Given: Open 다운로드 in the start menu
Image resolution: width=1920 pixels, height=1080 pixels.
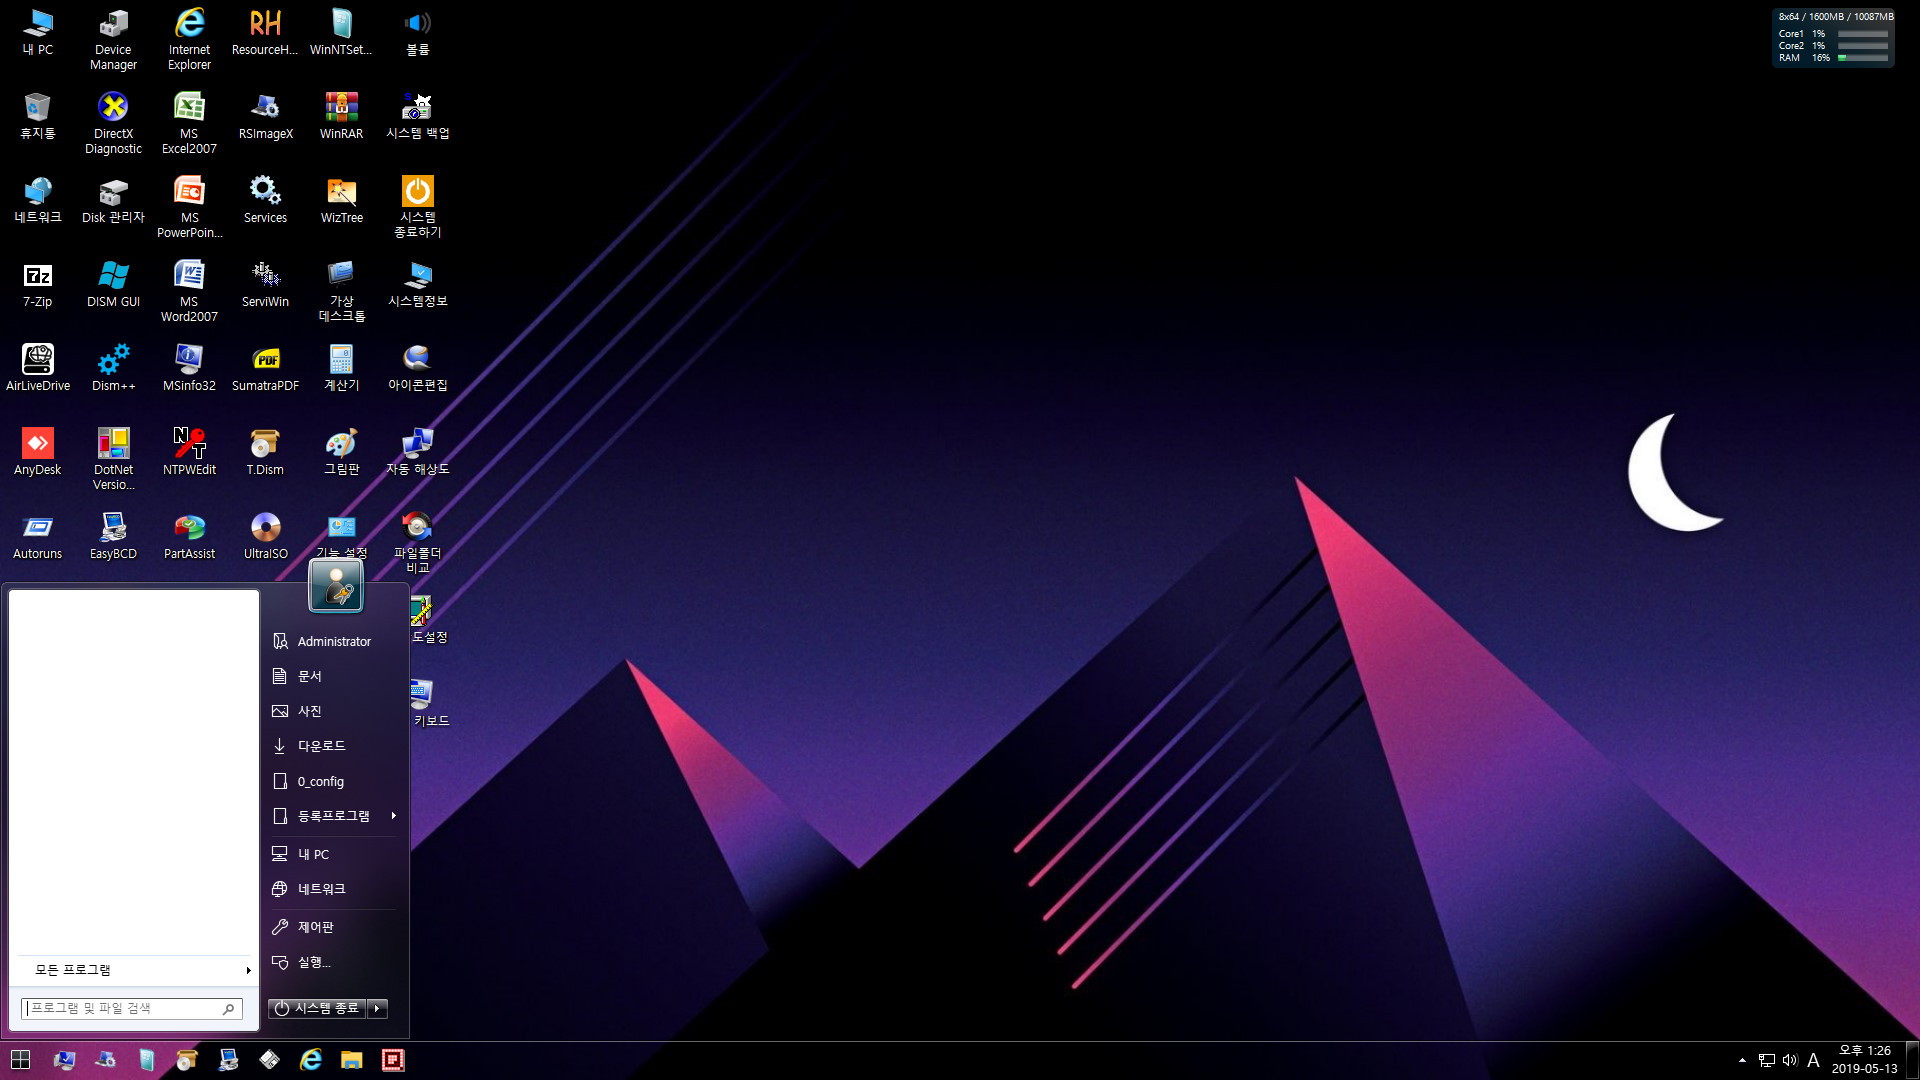Looking at the screenshot, I should pyautogui.click(x=334, y=746).
